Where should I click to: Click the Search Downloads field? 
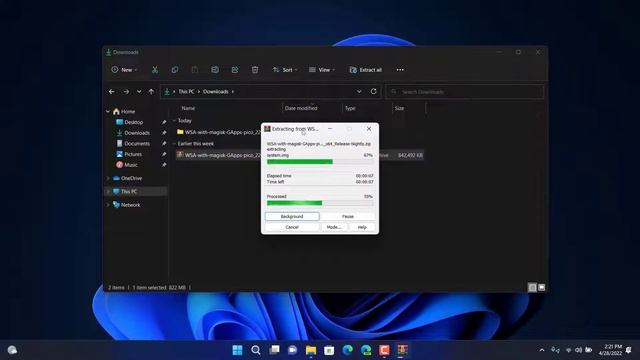coord(465,92)
